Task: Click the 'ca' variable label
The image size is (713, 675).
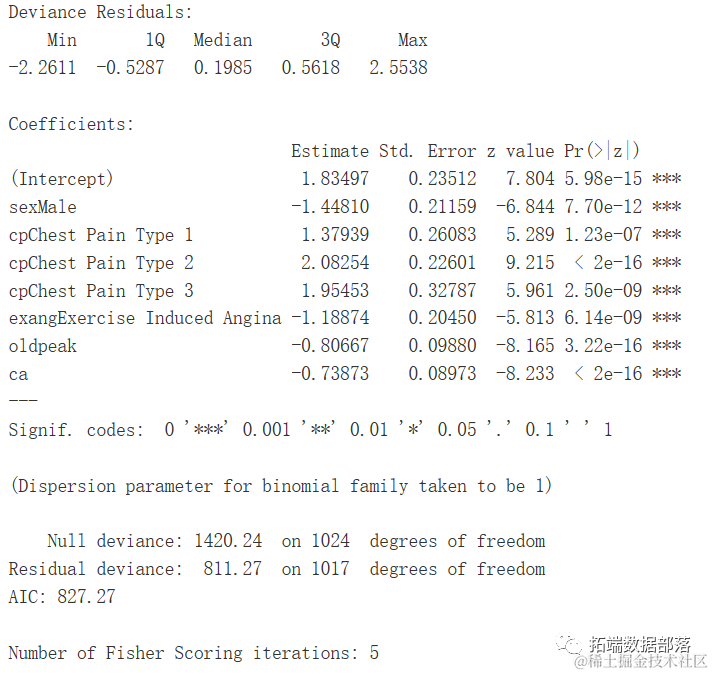Action: pyautogui.click(x=18, y=374)
